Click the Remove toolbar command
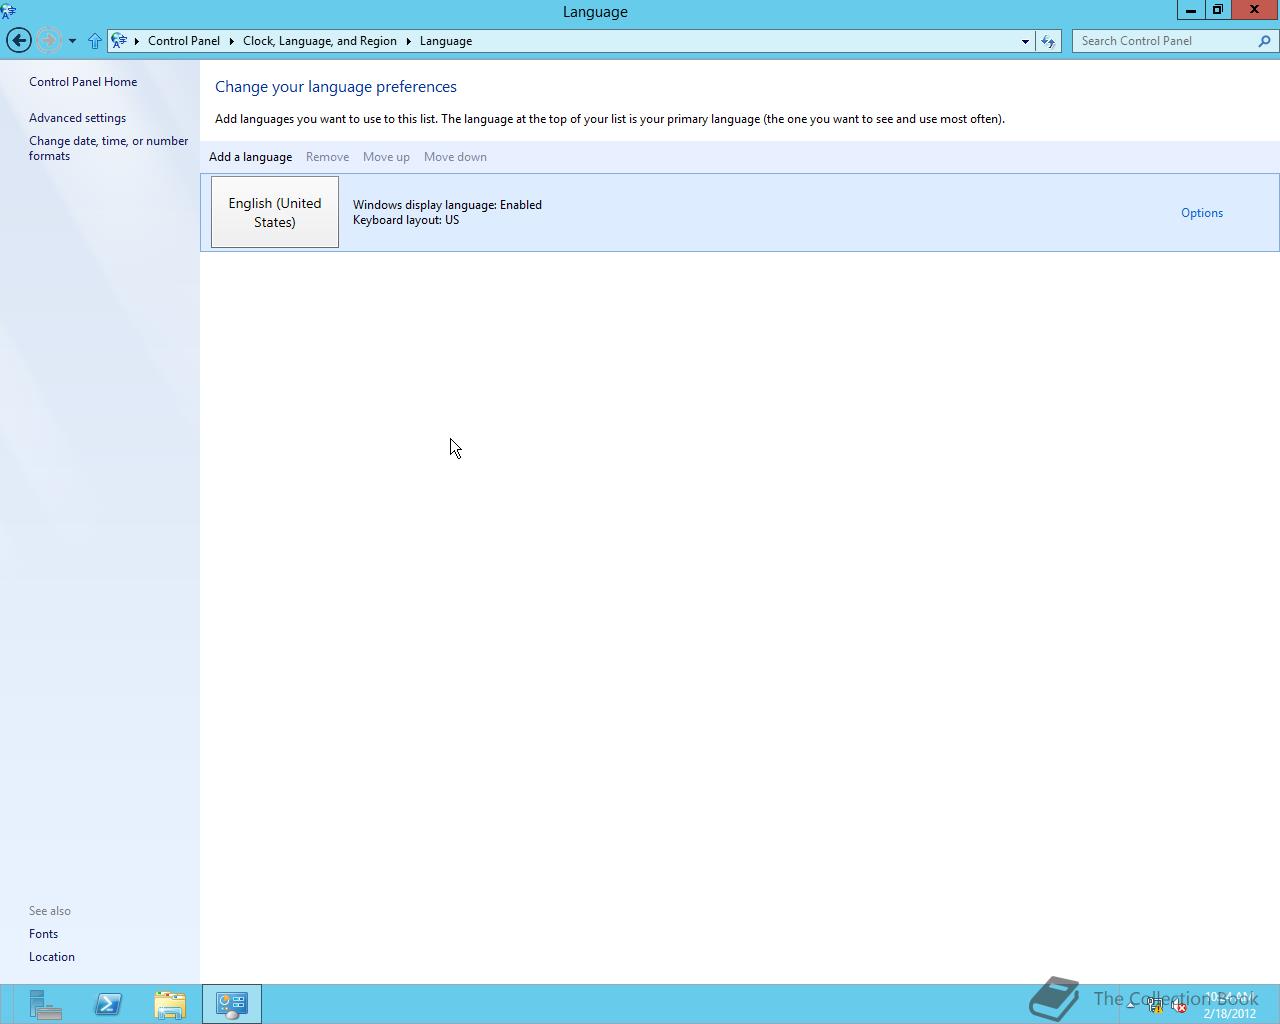This screenshot has height=1024, width=1280. (x=327, y=157)
